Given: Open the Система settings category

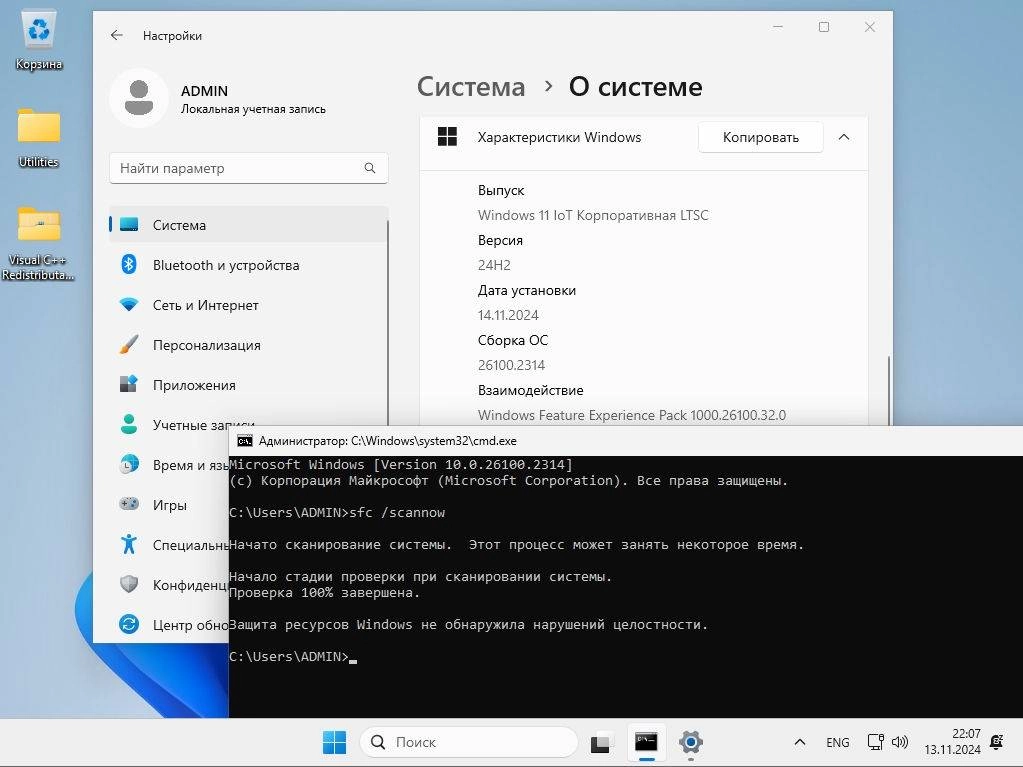Looking at the screenshot, I should (249, 224).
